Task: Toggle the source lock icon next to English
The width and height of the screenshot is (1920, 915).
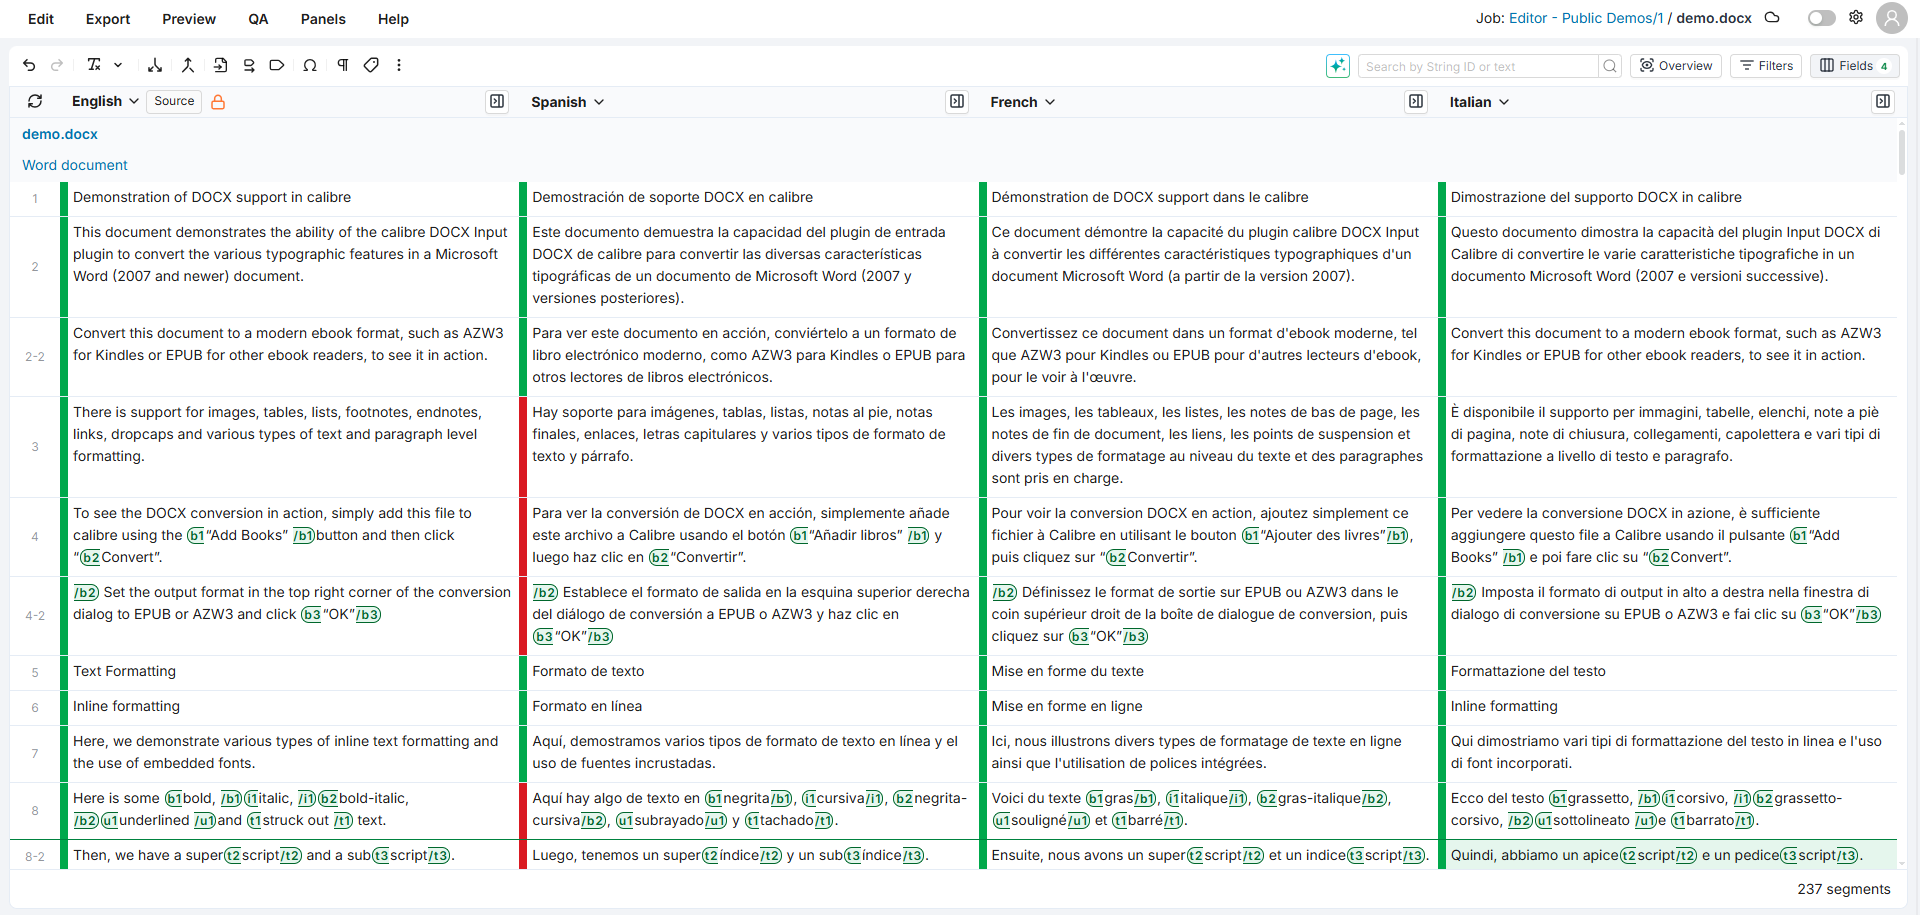Action: (218, 101)
